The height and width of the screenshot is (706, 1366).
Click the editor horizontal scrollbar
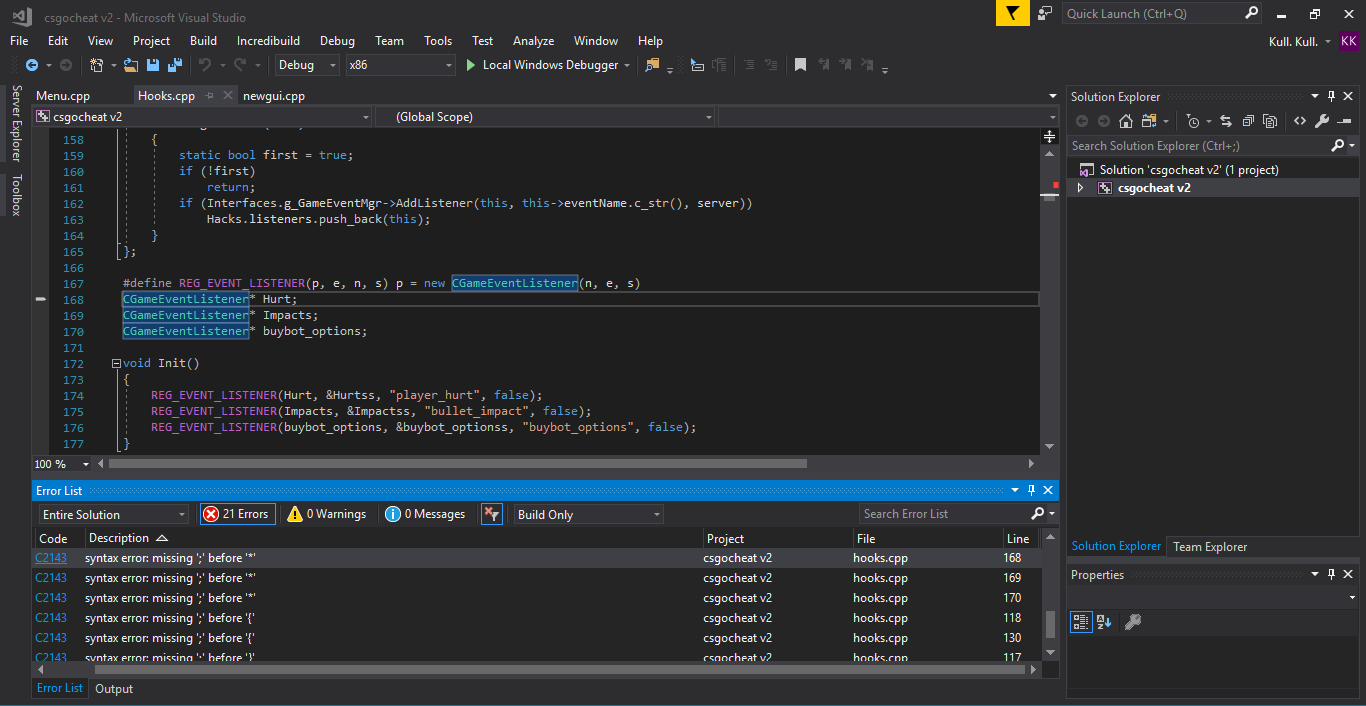tap(457, 464)
